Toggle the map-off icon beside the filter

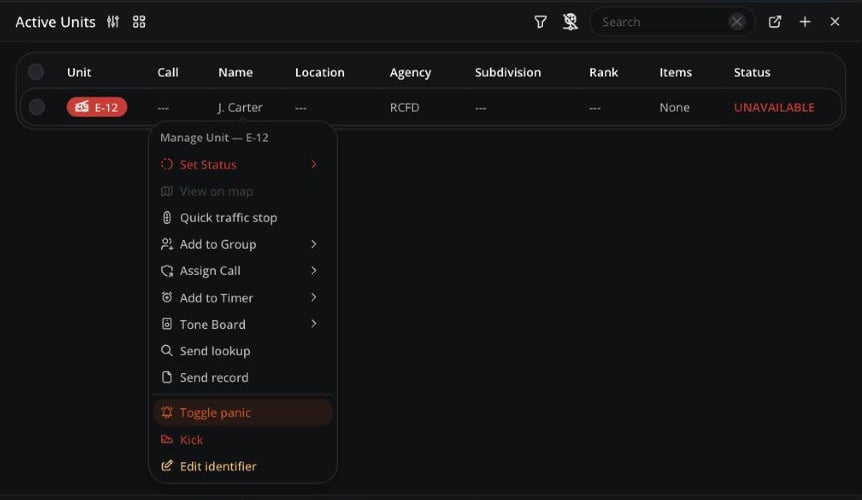click(x=570, y=22)
